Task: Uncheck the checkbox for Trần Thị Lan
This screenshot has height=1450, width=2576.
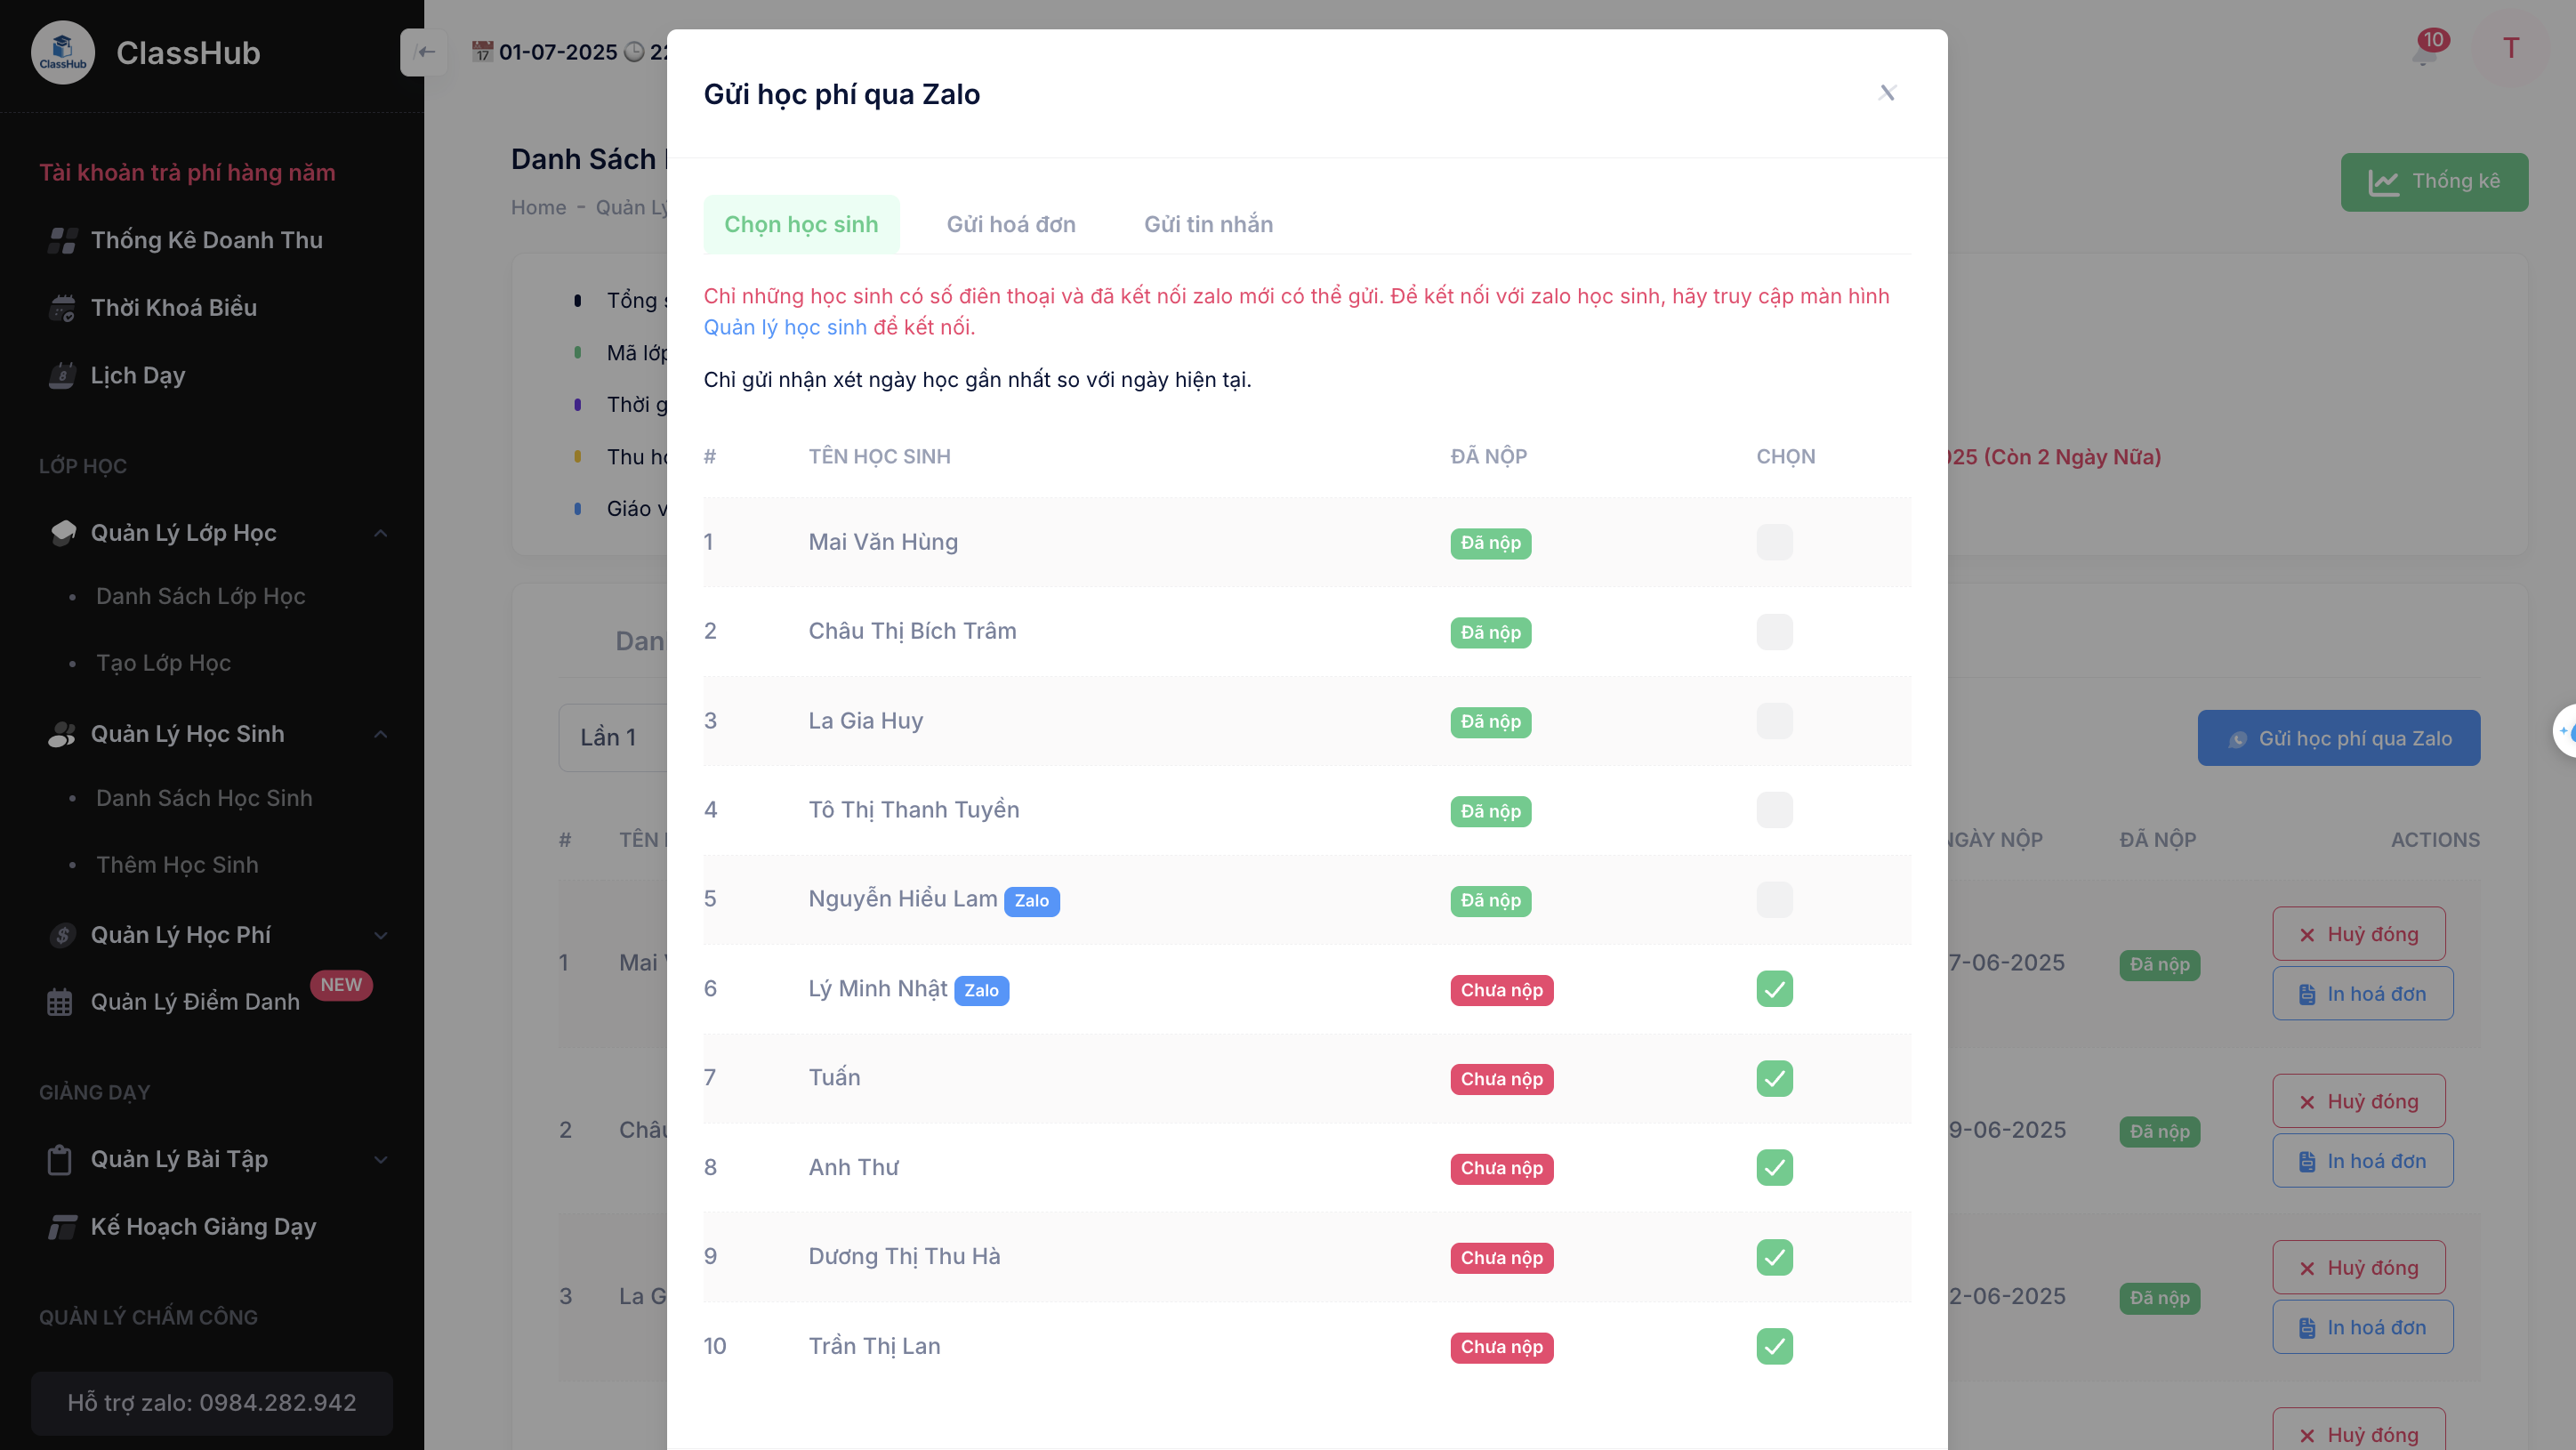Action: point(1774,1346)
